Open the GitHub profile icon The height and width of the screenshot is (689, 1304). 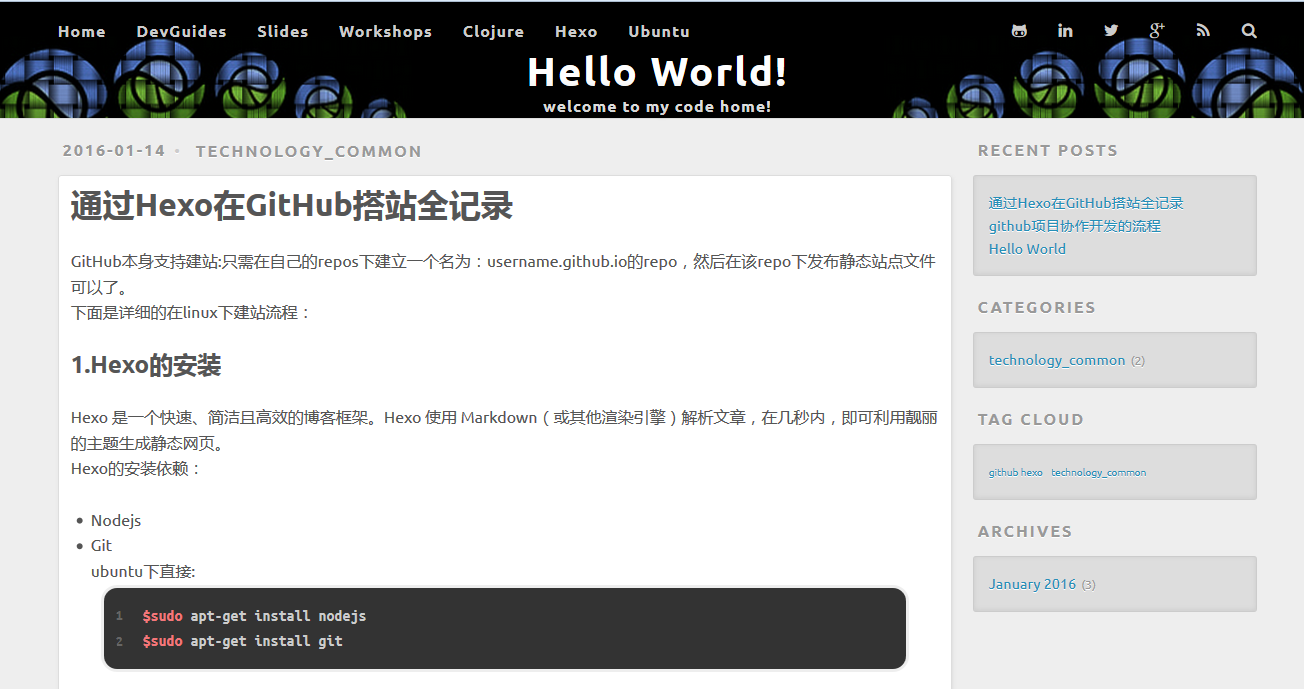pos(1019,31)
